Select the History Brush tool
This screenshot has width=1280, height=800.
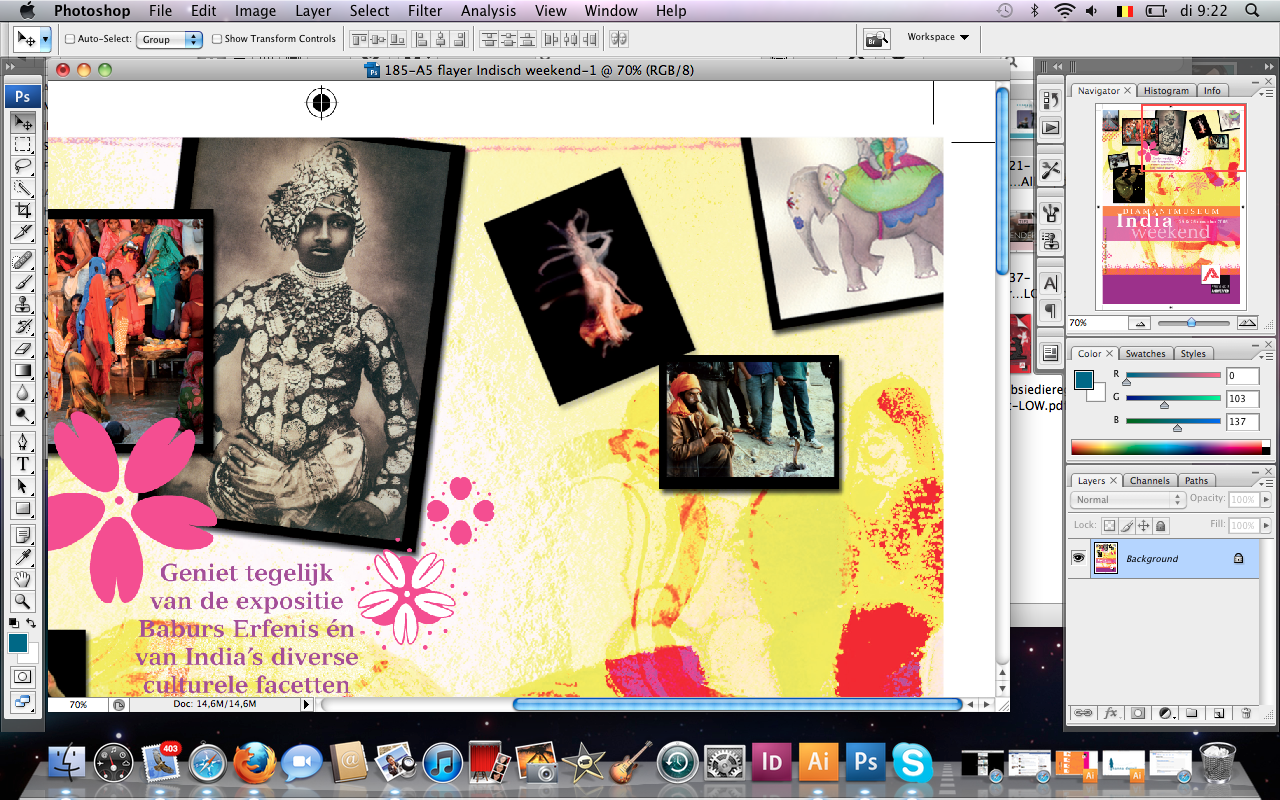(x=22, y=326)
